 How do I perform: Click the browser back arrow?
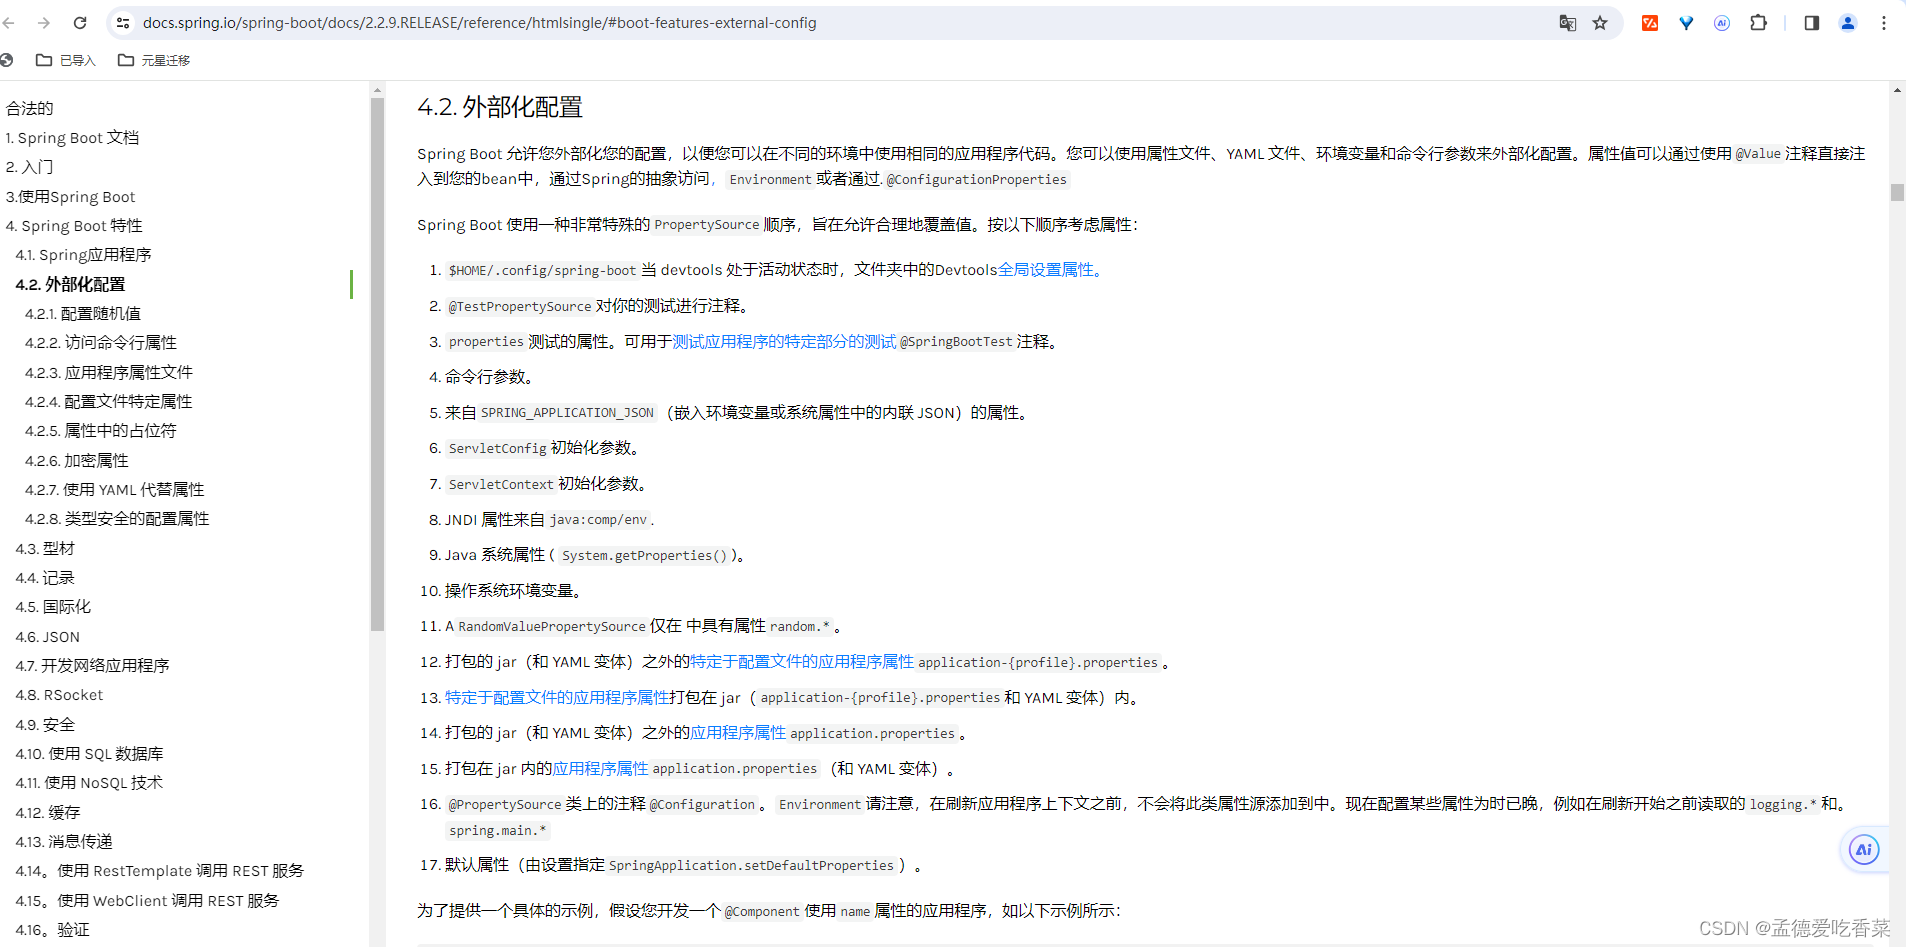coord(8,23)
